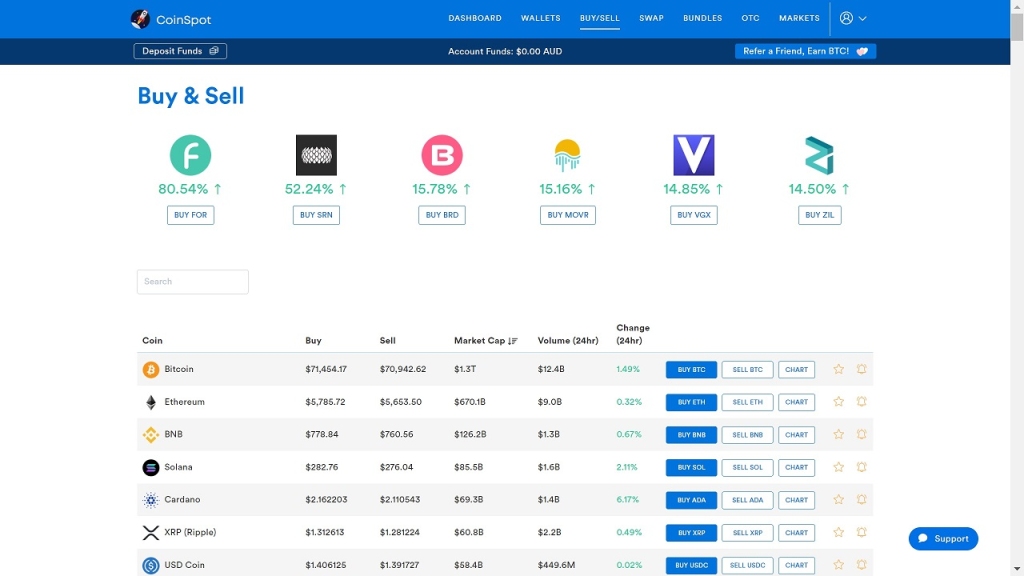Click the scrollbar down arrow

[1017, 569]
